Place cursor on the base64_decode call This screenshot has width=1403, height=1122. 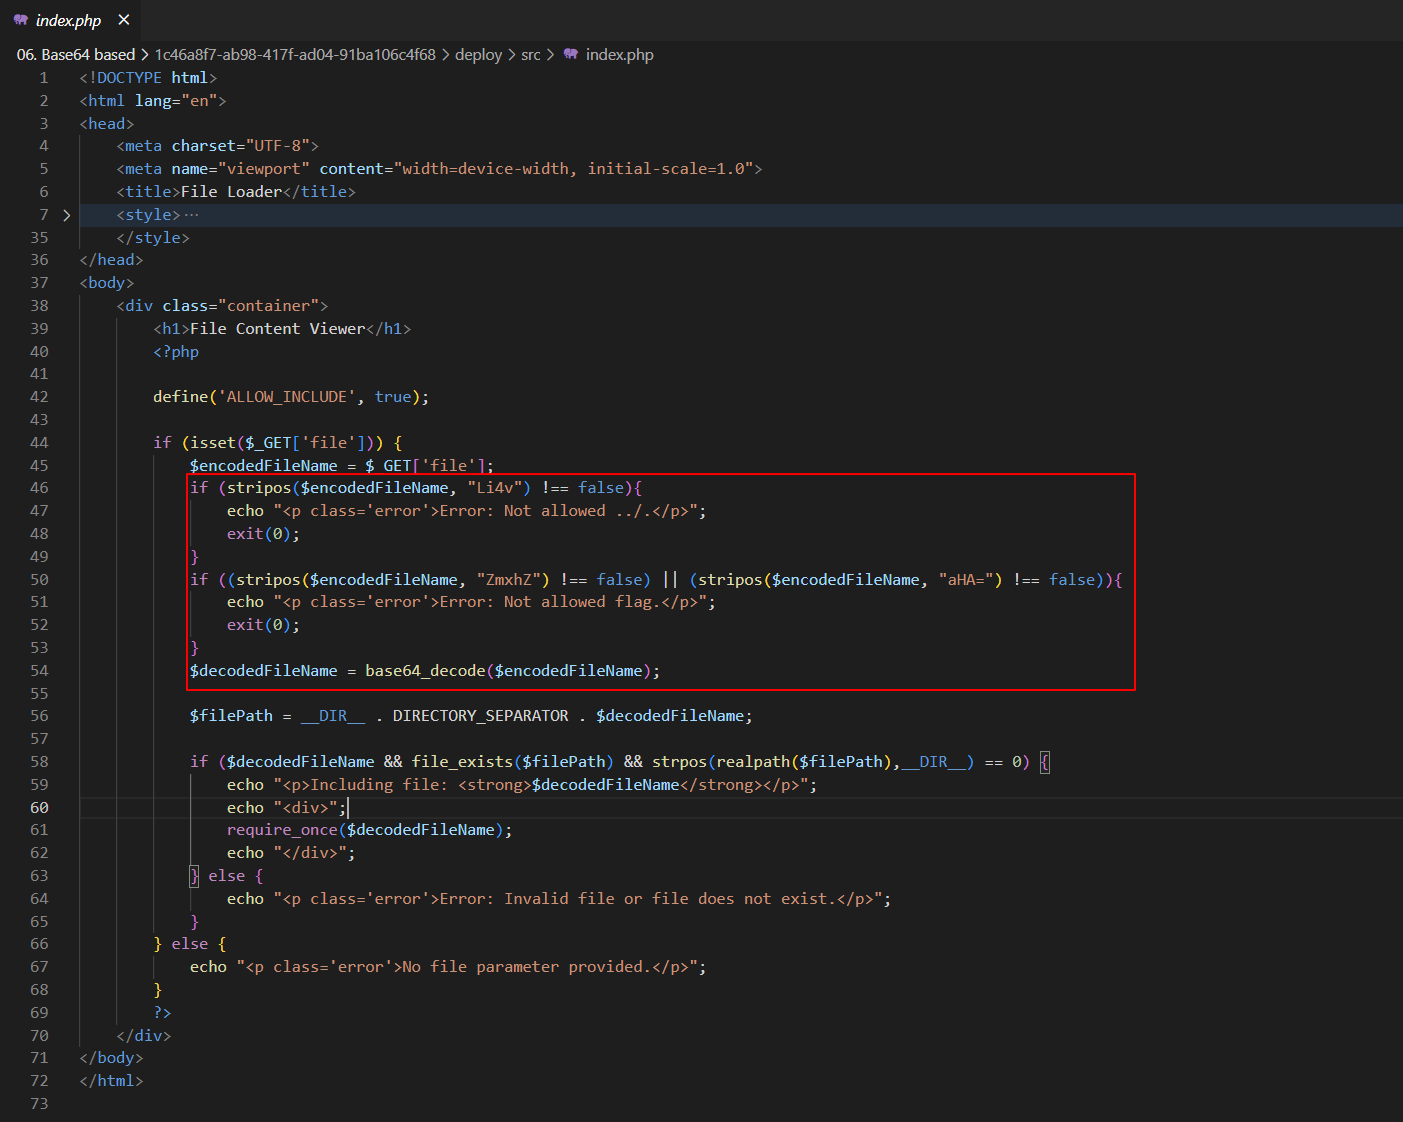click(426, 670)
